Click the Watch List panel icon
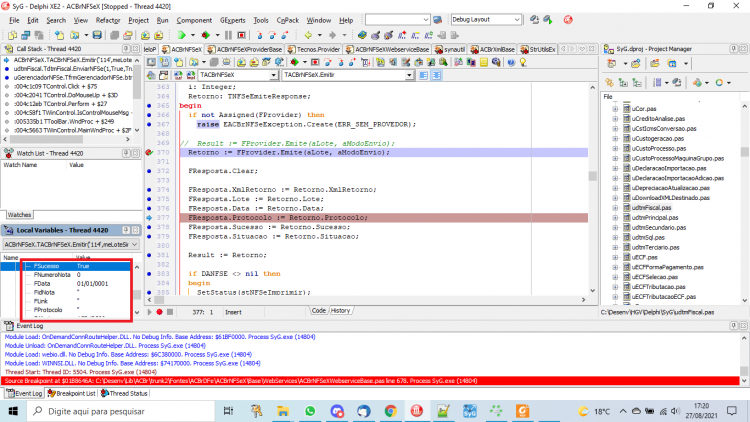The height and width of the screenshot is (422, 750). 9,153
